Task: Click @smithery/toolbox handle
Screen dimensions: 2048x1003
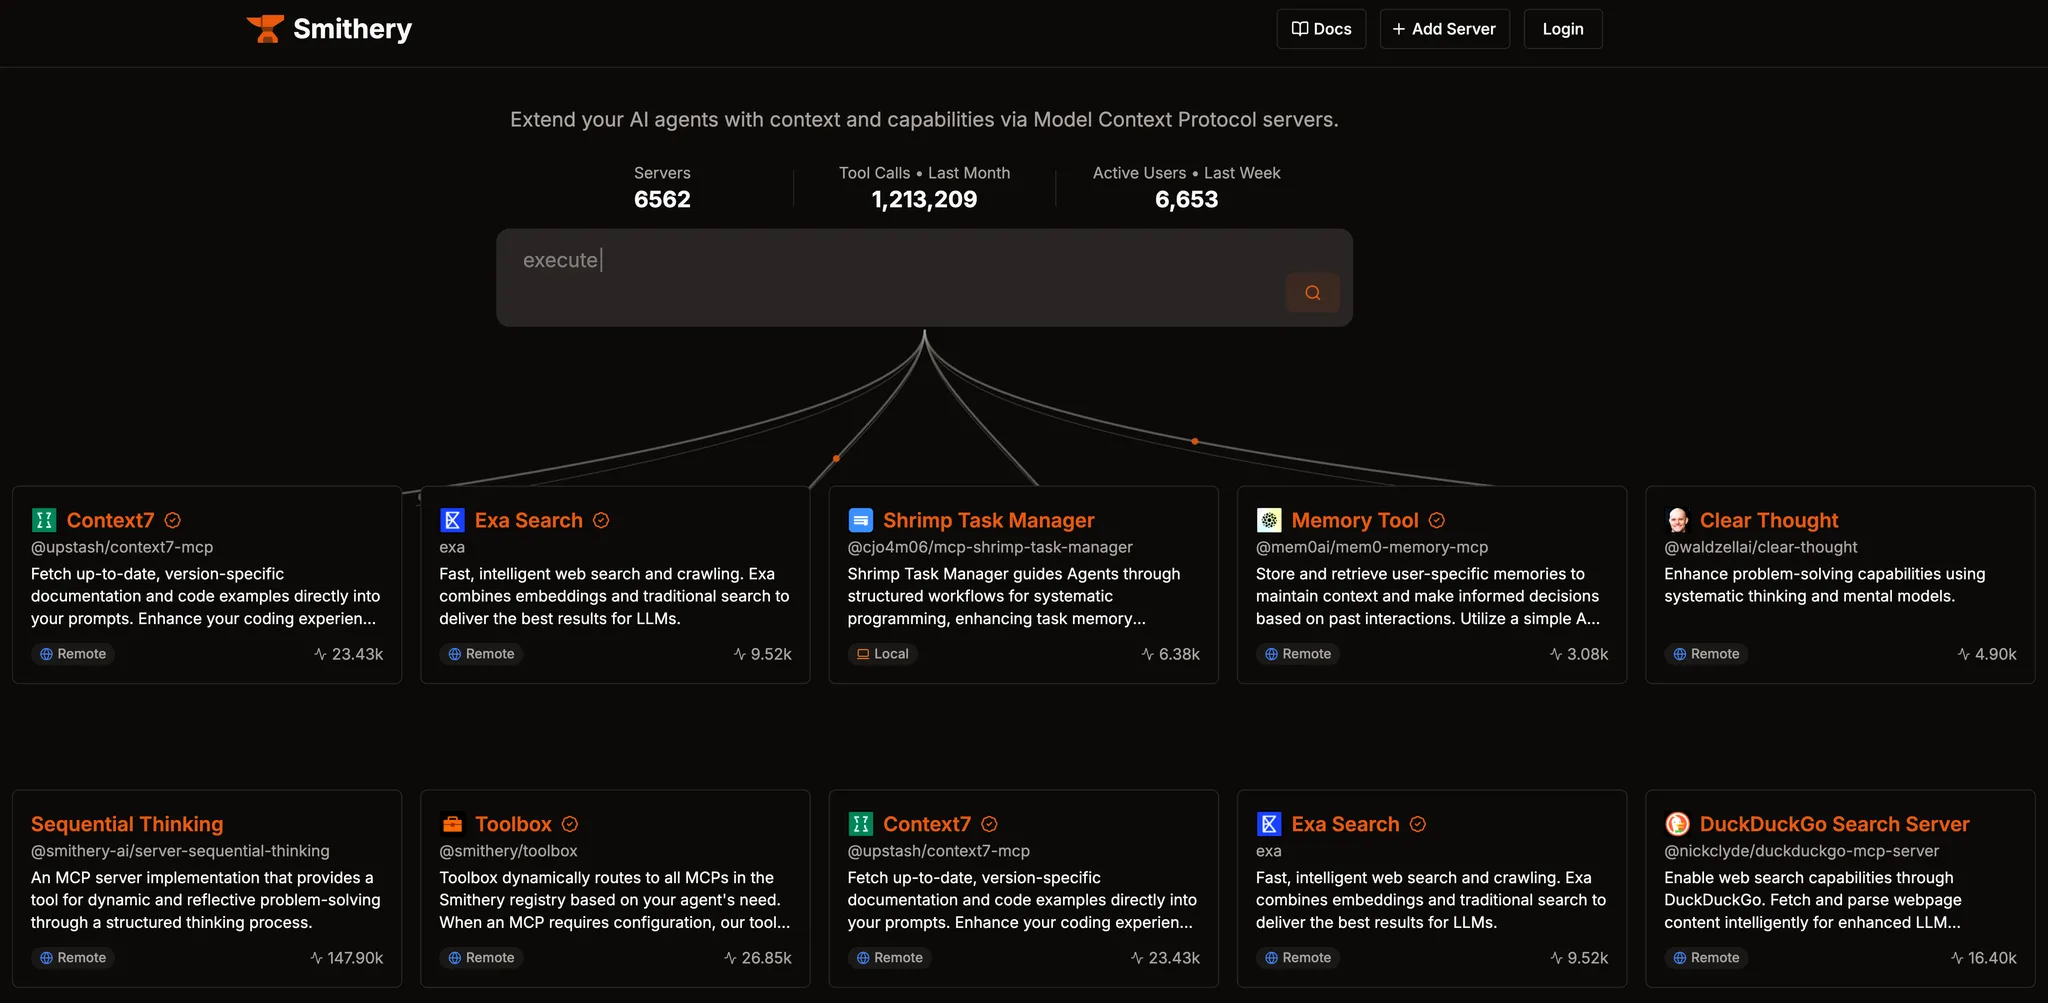Action: point(508,851)
